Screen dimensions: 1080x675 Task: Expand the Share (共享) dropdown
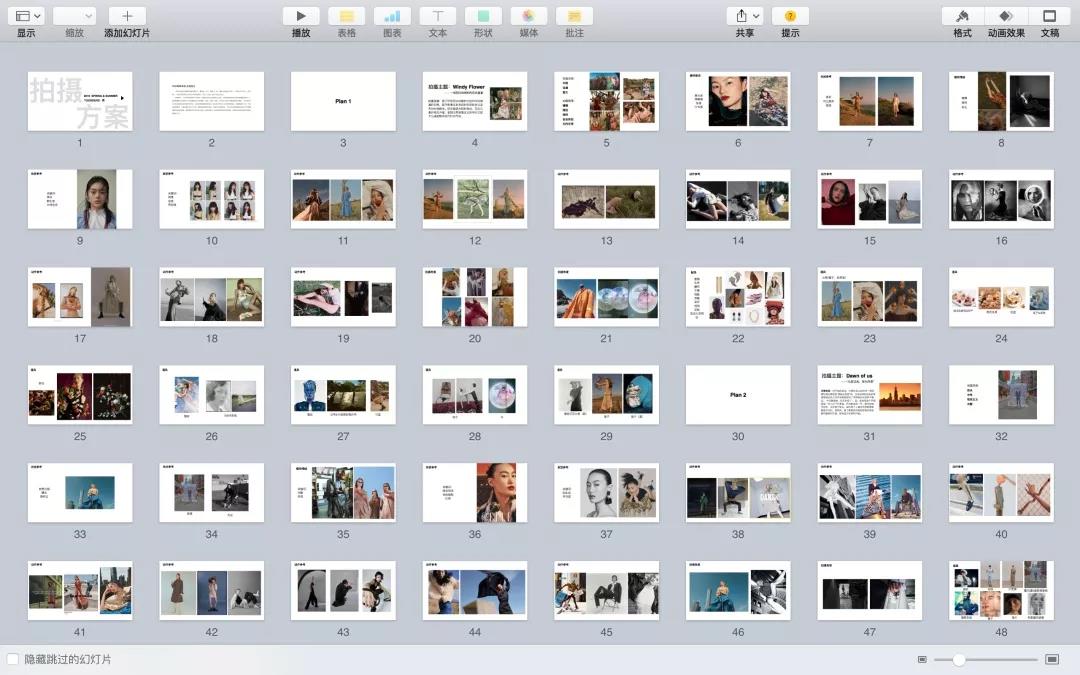point(745,16)
